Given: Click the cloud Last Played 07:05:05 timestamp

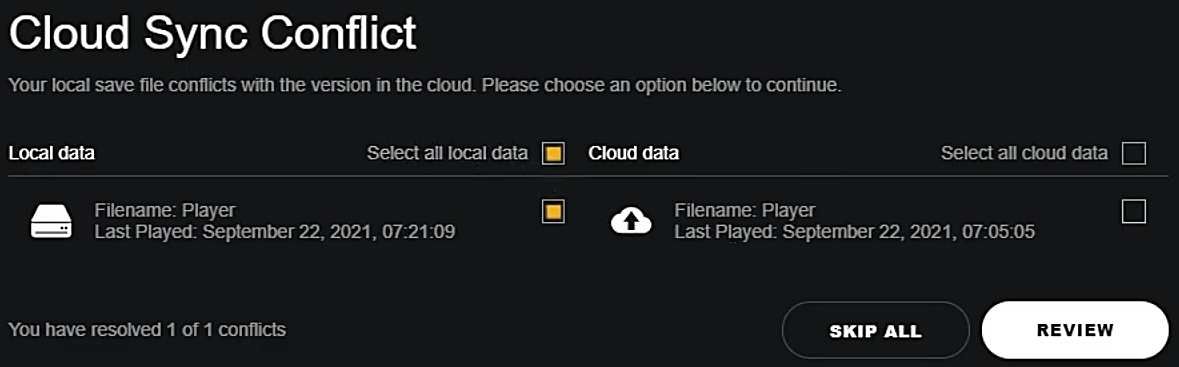Looking at the screenshot, I should [854, 232].
